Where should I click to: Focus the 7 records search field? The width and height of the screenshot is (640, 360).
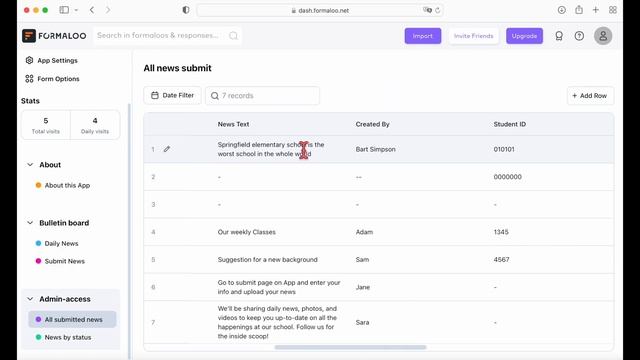(x=262, y=96)
